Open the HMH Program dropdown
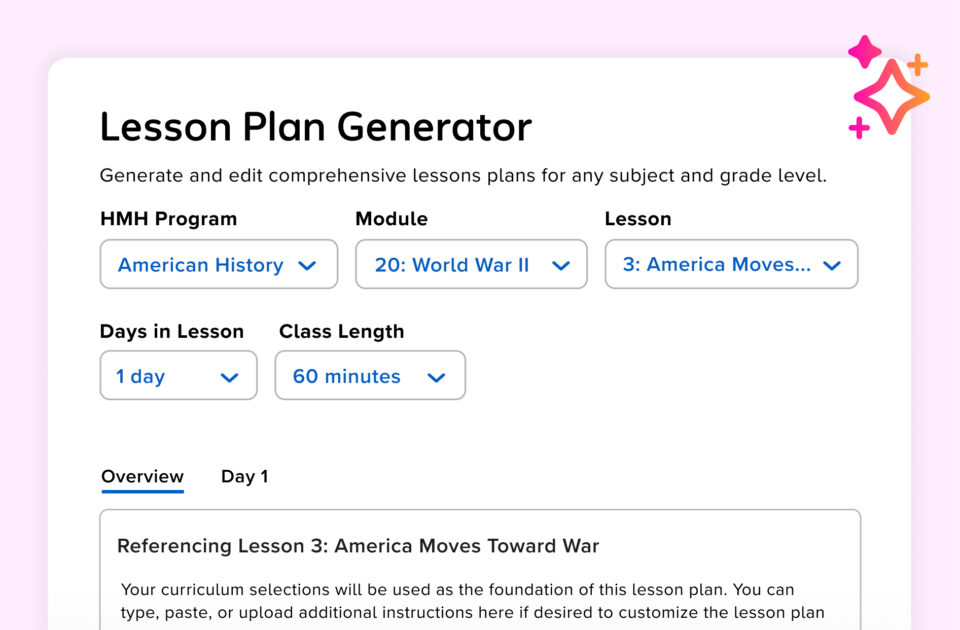The width and height of the screenshot is (960, 630). tap(218, 264)
